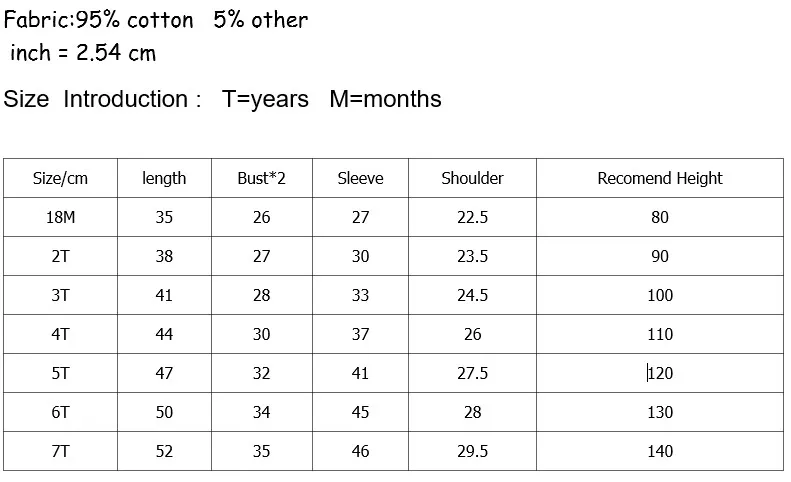Select the 4T size cell
Viewport: 791px width, 482px height.
[x=60, y=334]
